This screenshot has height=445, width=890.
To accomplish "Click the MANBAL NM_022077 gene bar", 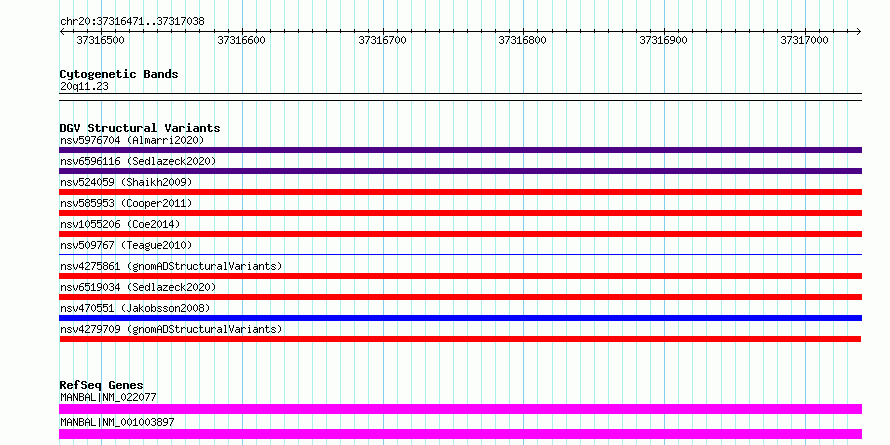I will pyautogui.click(x=460, y=409).
